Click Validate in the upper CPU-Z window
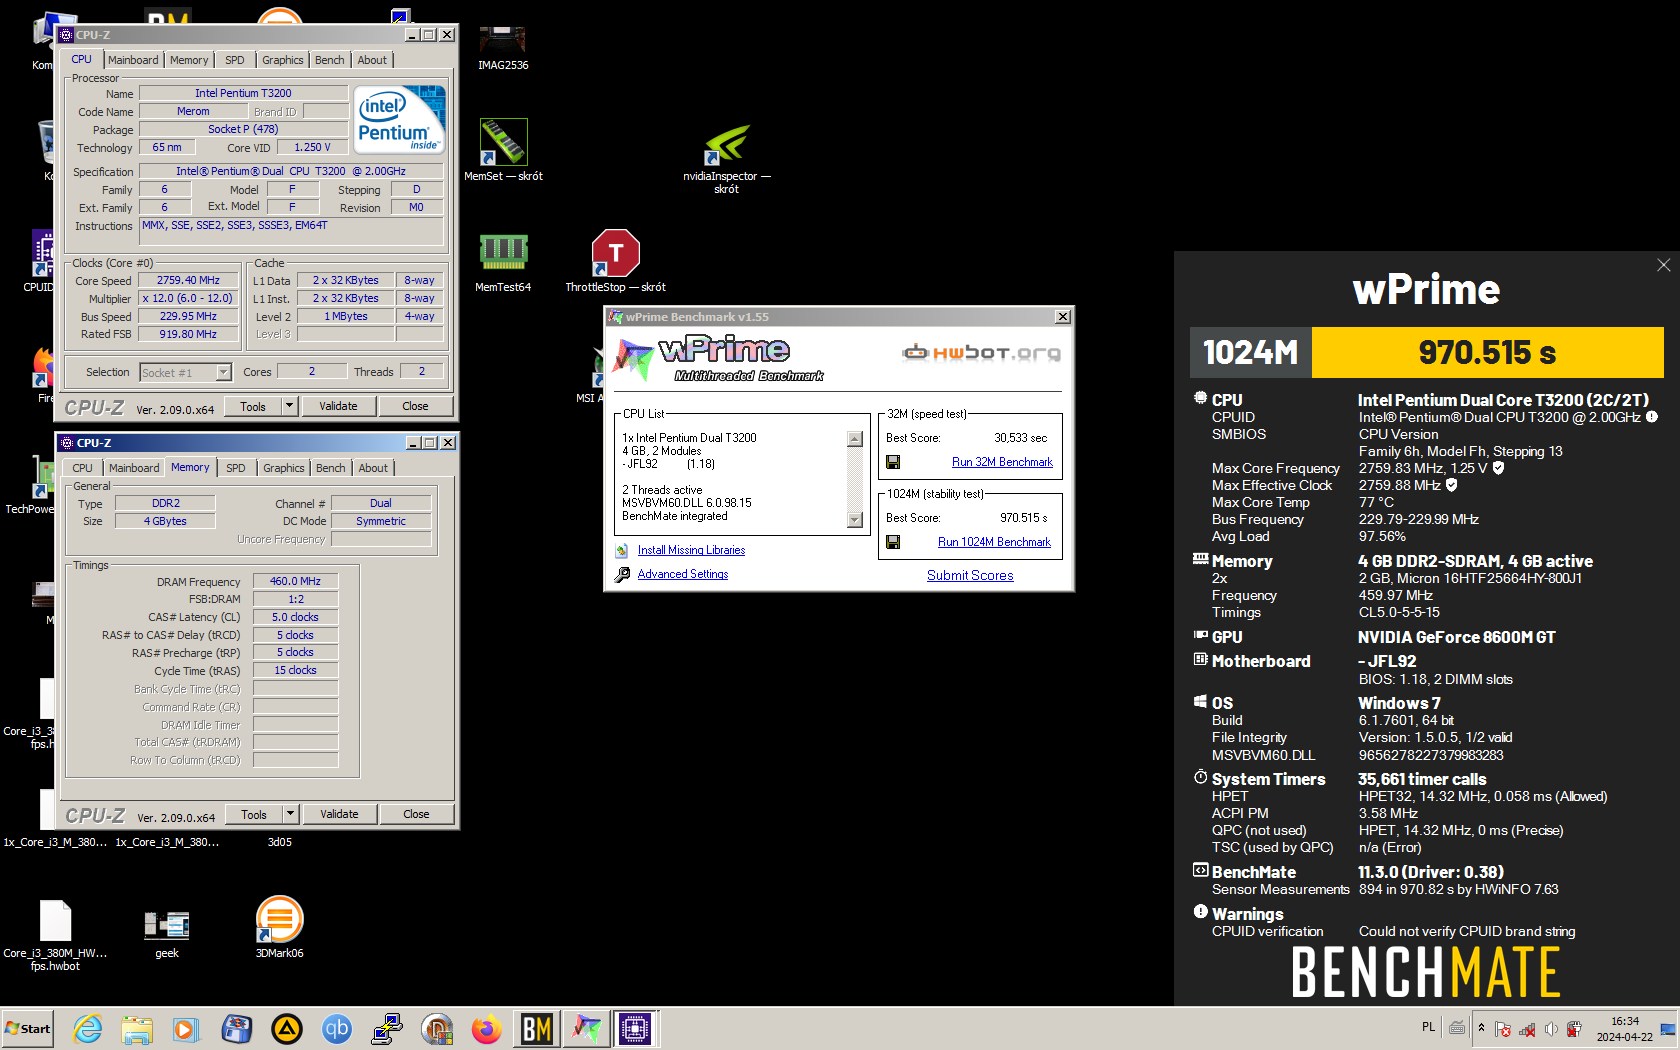The height and width of the screenshot is (1050, 1680). click(338, 406)
